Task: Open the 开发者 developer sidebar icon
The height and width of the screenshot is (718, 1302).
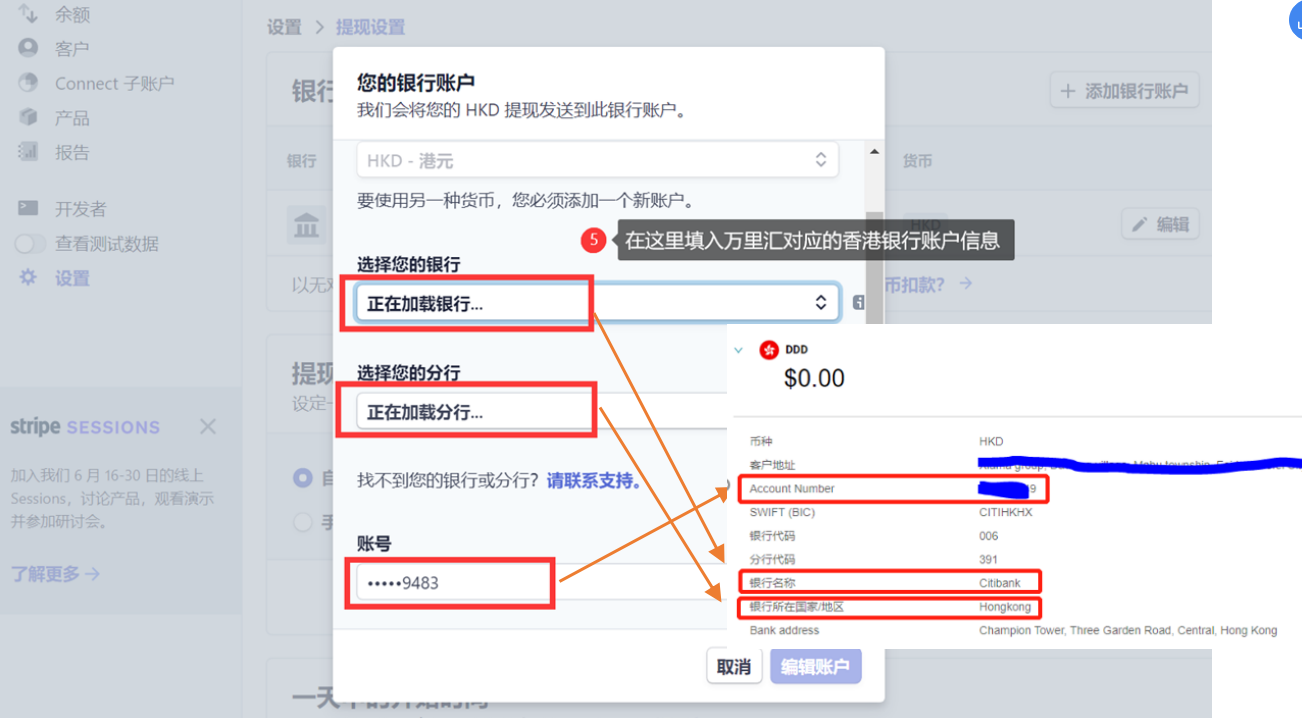Action: (x=27, y=208)
